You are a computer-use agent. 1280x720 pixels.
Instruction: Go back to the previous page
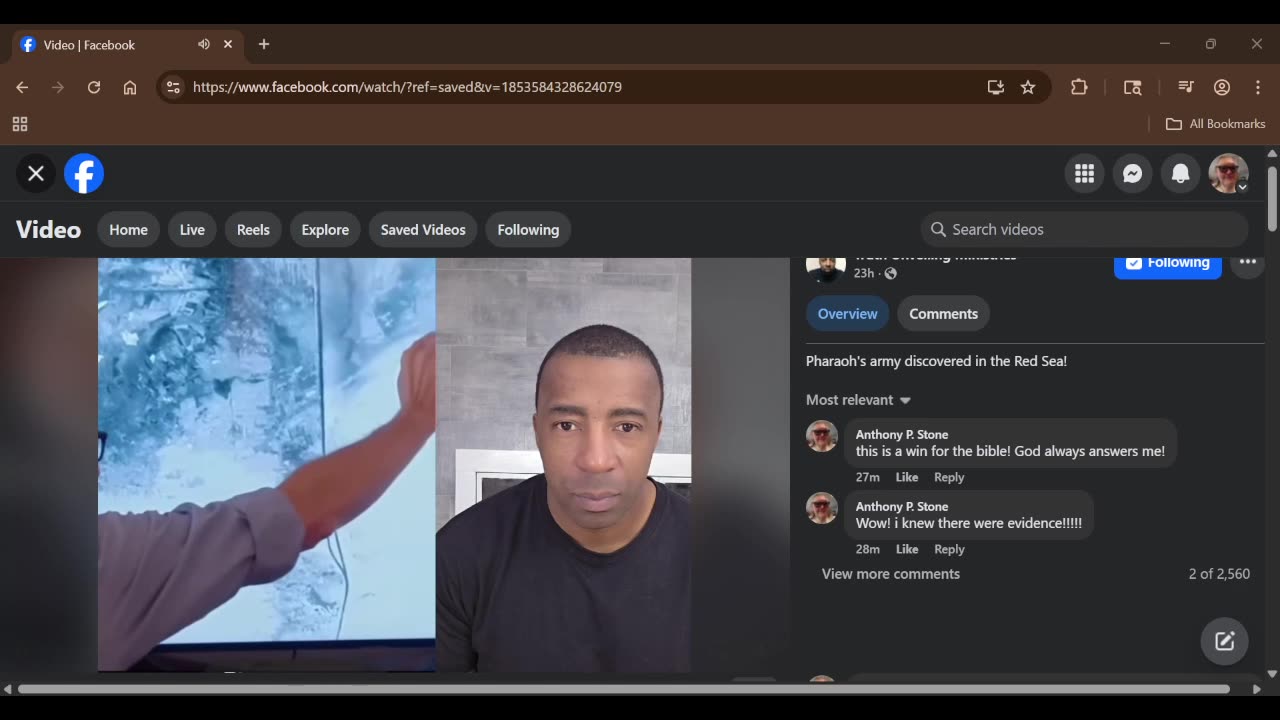point(22,87)
